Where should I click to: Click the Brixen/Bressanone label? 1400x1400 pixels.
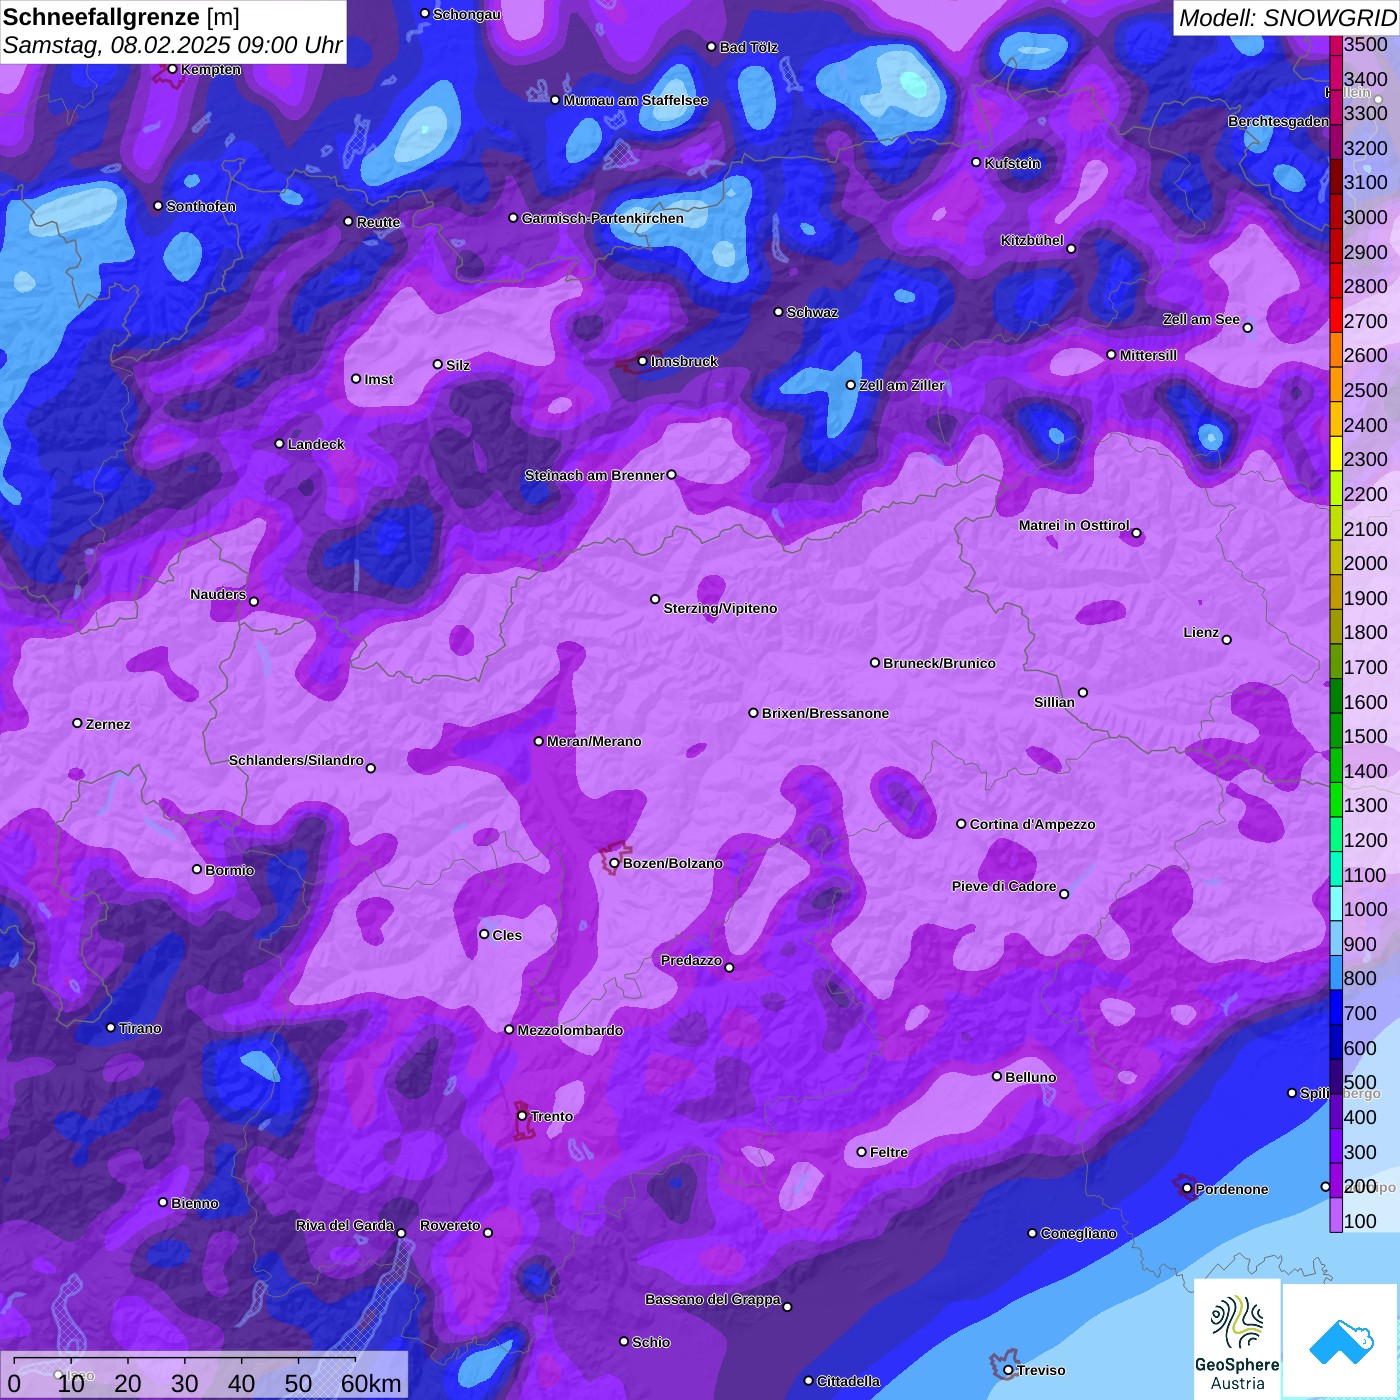[x=825, y=713]
